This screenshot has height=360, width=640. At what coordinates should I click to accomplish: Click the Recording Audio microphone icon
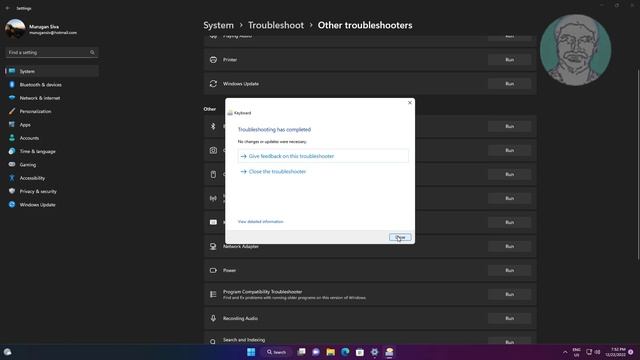point(213,318)
